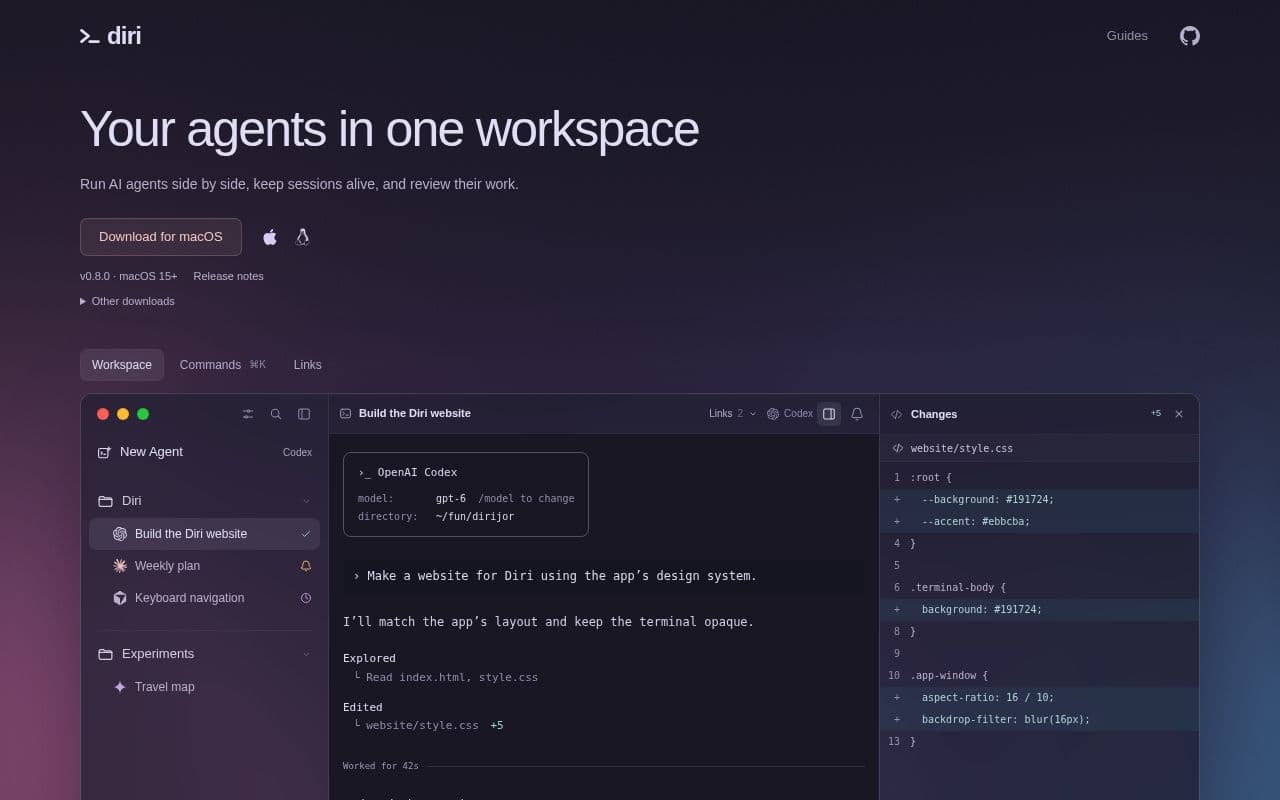This screenshot has width=1280, height=800.
Task: Open the GitHub repository icon
Action: [1189, 36]
